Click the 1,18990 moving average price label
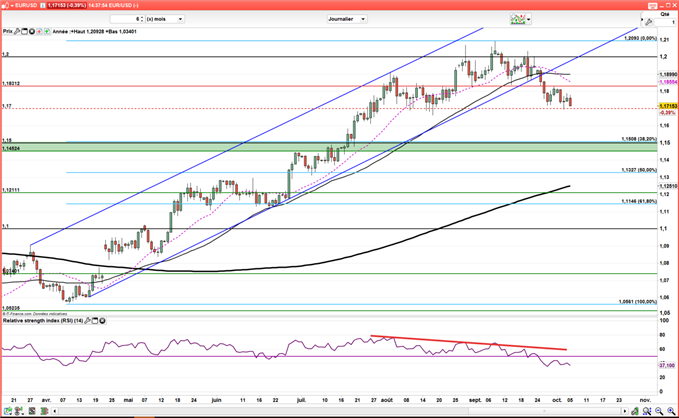This screenshot has height=418, width=679. 668,75
